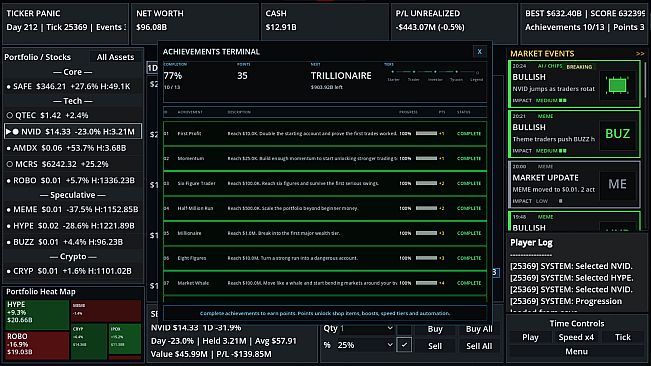Image resolution: width=651 pixels, height=366 pixels.
Task: Select the SAFE $346.21 stock row
Action: pos(73,87)
